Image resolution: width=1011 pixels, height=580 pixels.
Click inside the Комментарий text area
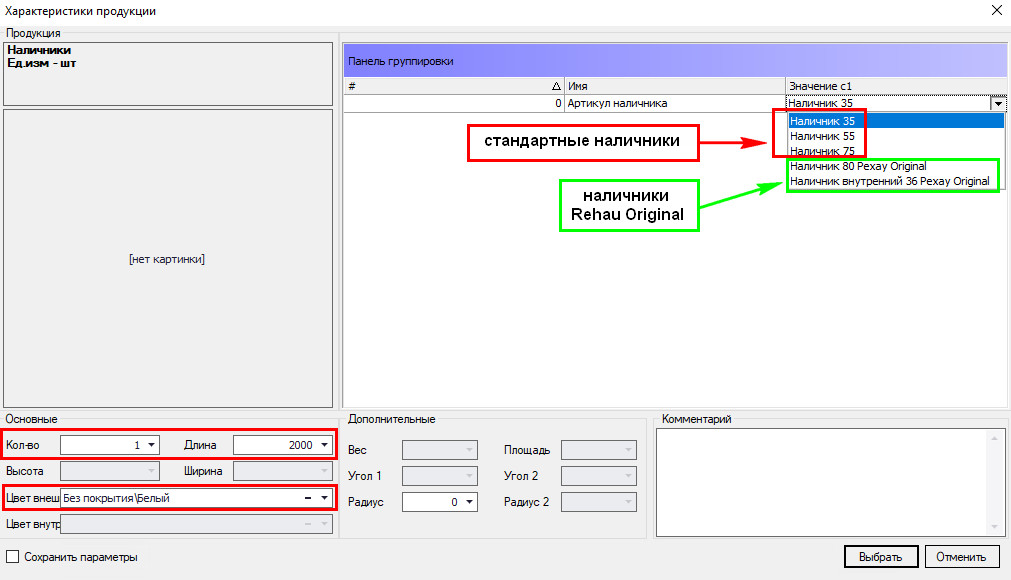click(x=823, y=482)
